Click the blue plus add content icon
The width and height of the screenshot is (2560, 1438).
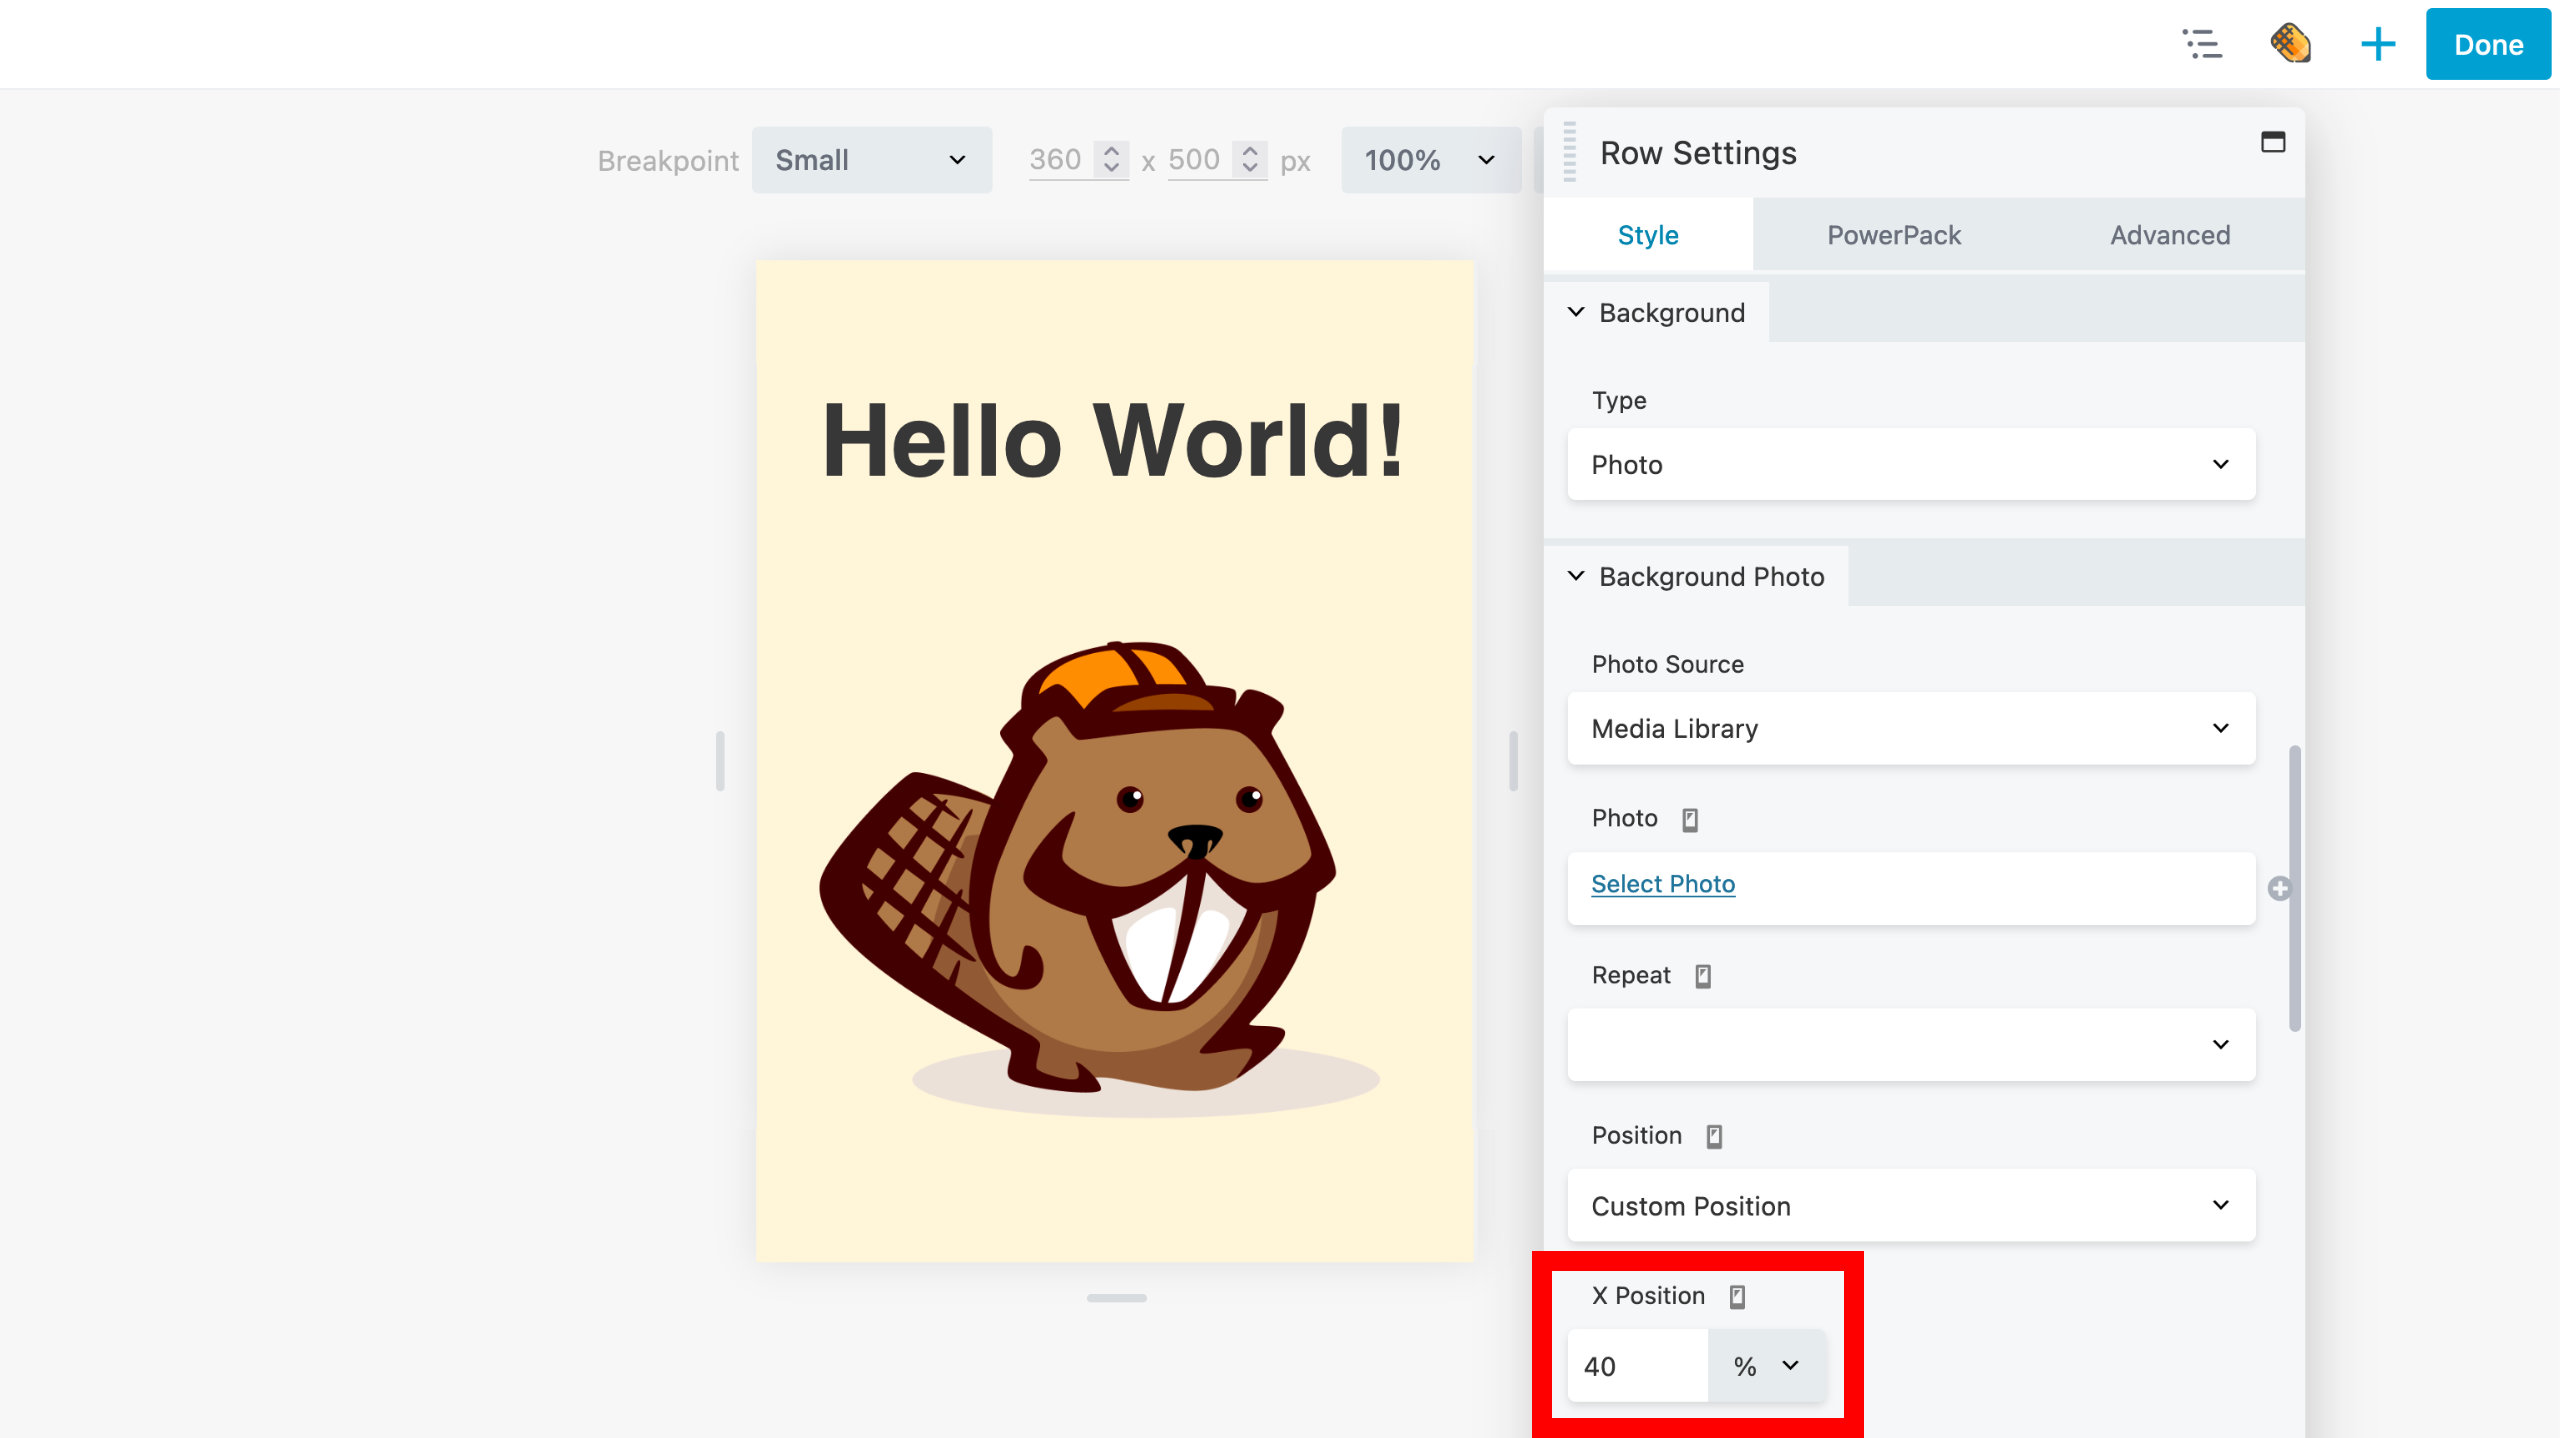tap(2377, 44)
